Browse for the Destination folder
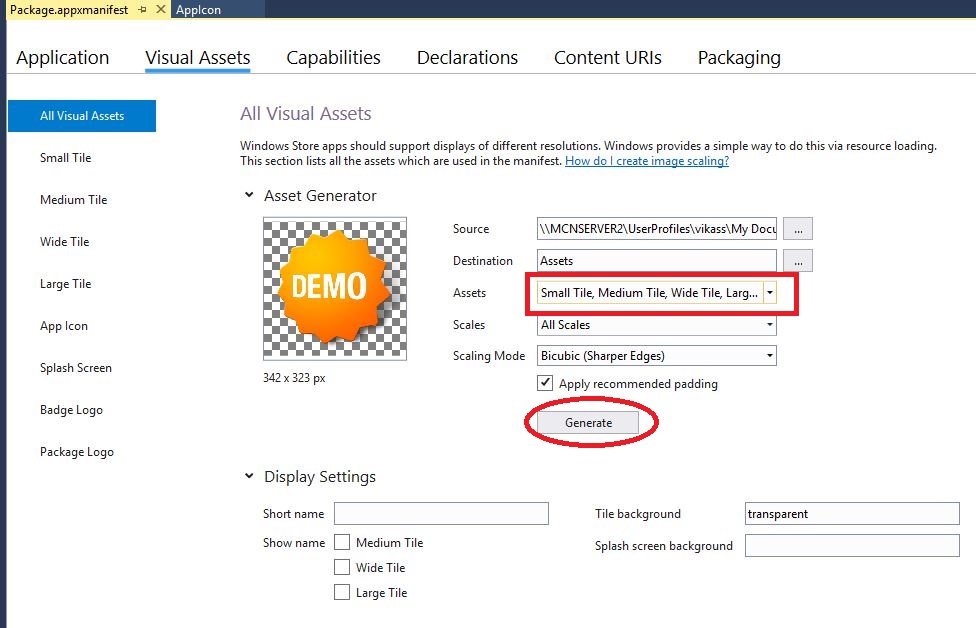Screen dimensions: 976x628 point(797,261)
